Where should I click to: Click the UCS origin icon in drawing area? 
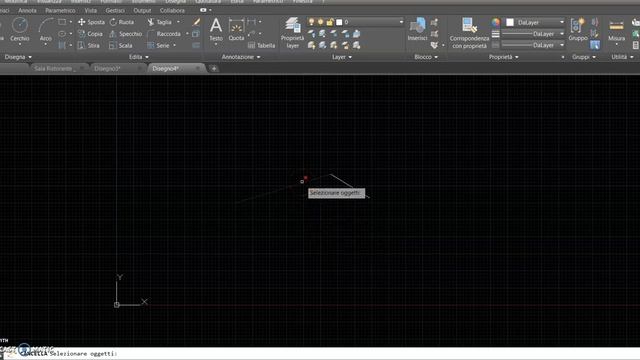coord(116,304)
